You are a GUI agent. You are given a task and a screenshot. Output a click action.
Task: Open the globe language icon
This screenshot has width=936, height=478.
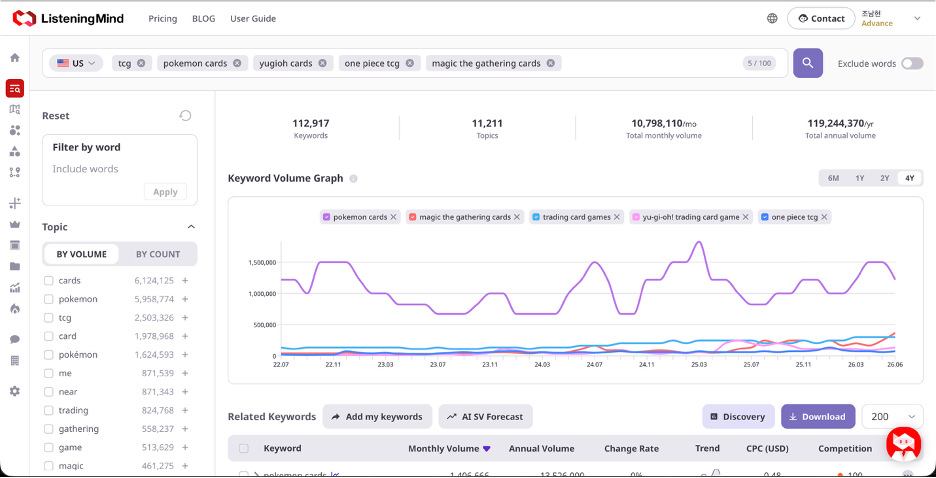point(772,18)
